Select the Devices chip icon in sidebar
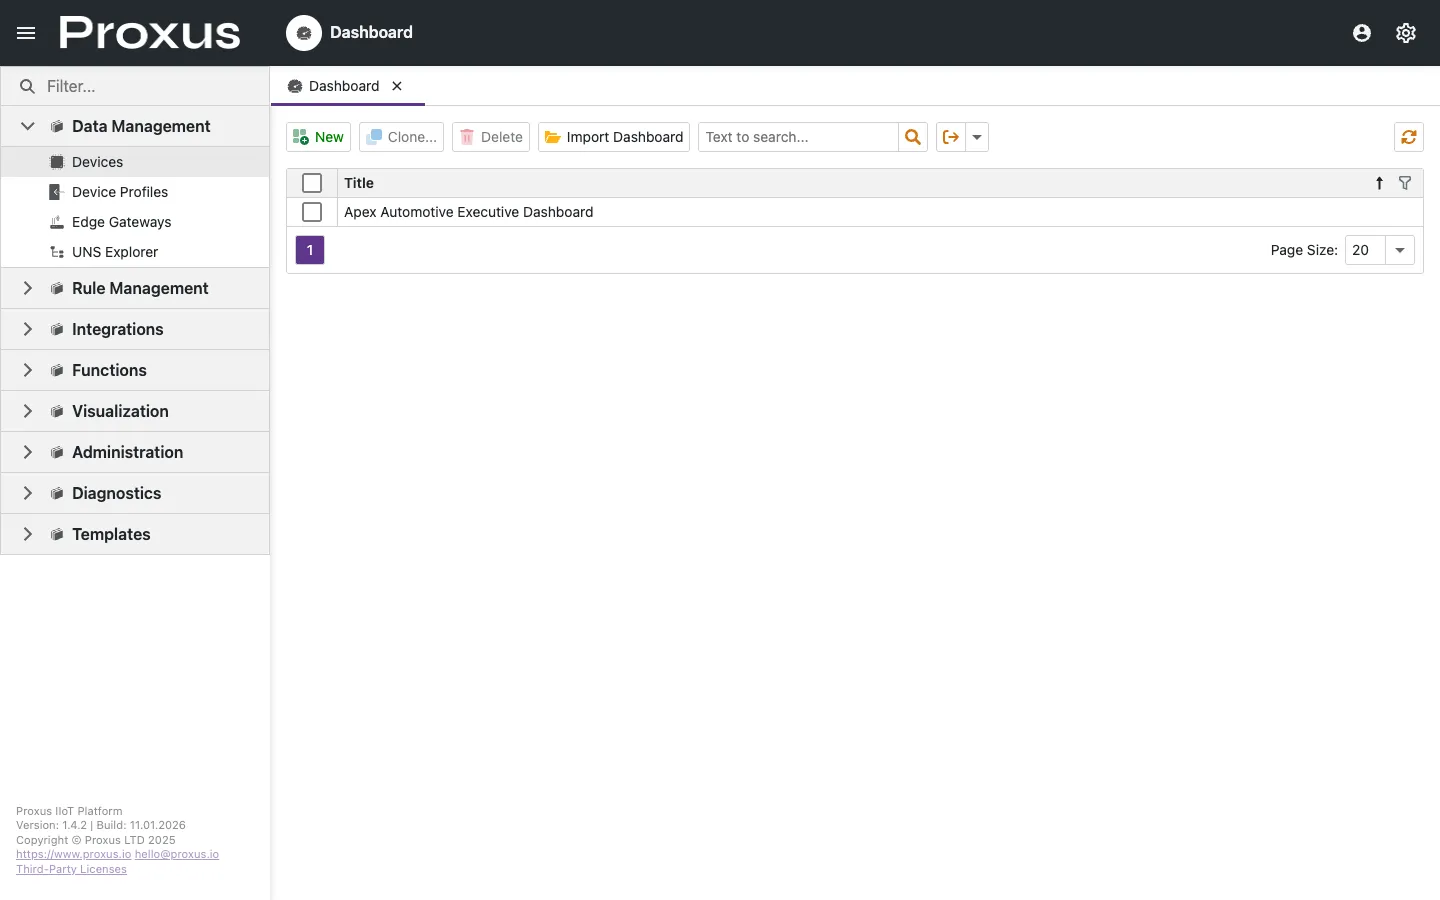 point(56,161)
